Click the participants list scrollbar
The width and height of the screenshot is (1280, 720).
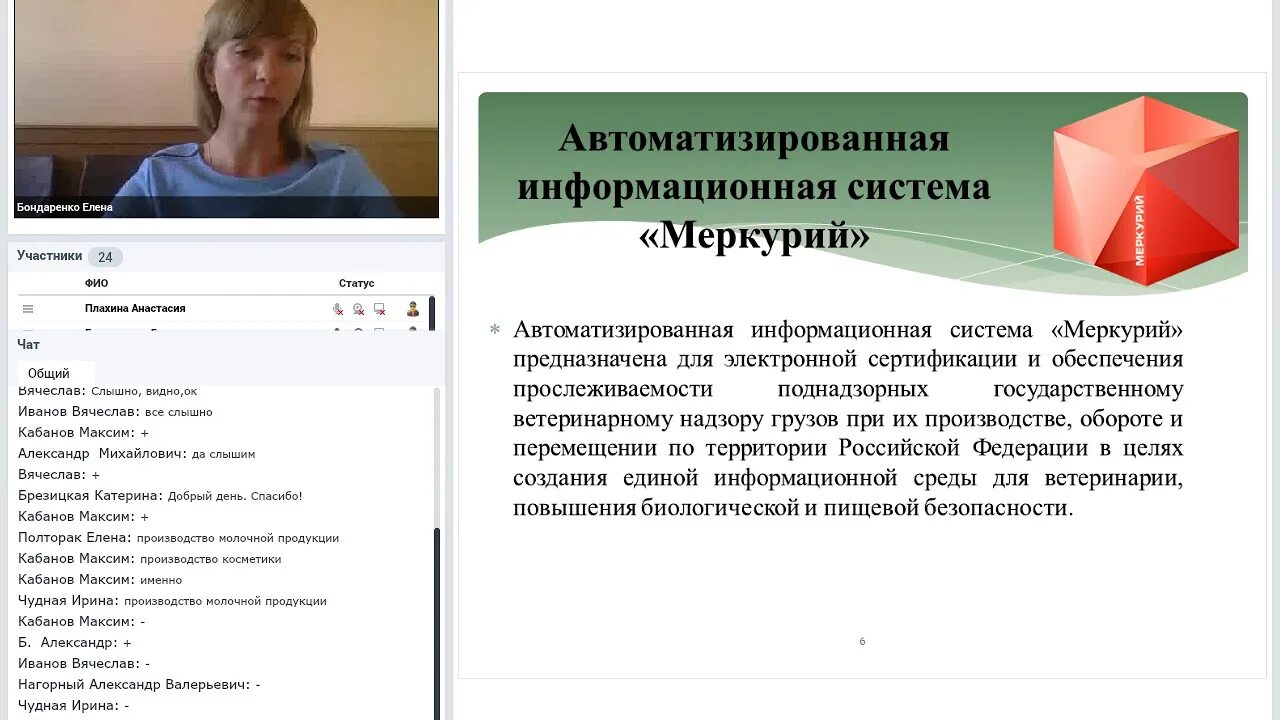pos(432,312)
